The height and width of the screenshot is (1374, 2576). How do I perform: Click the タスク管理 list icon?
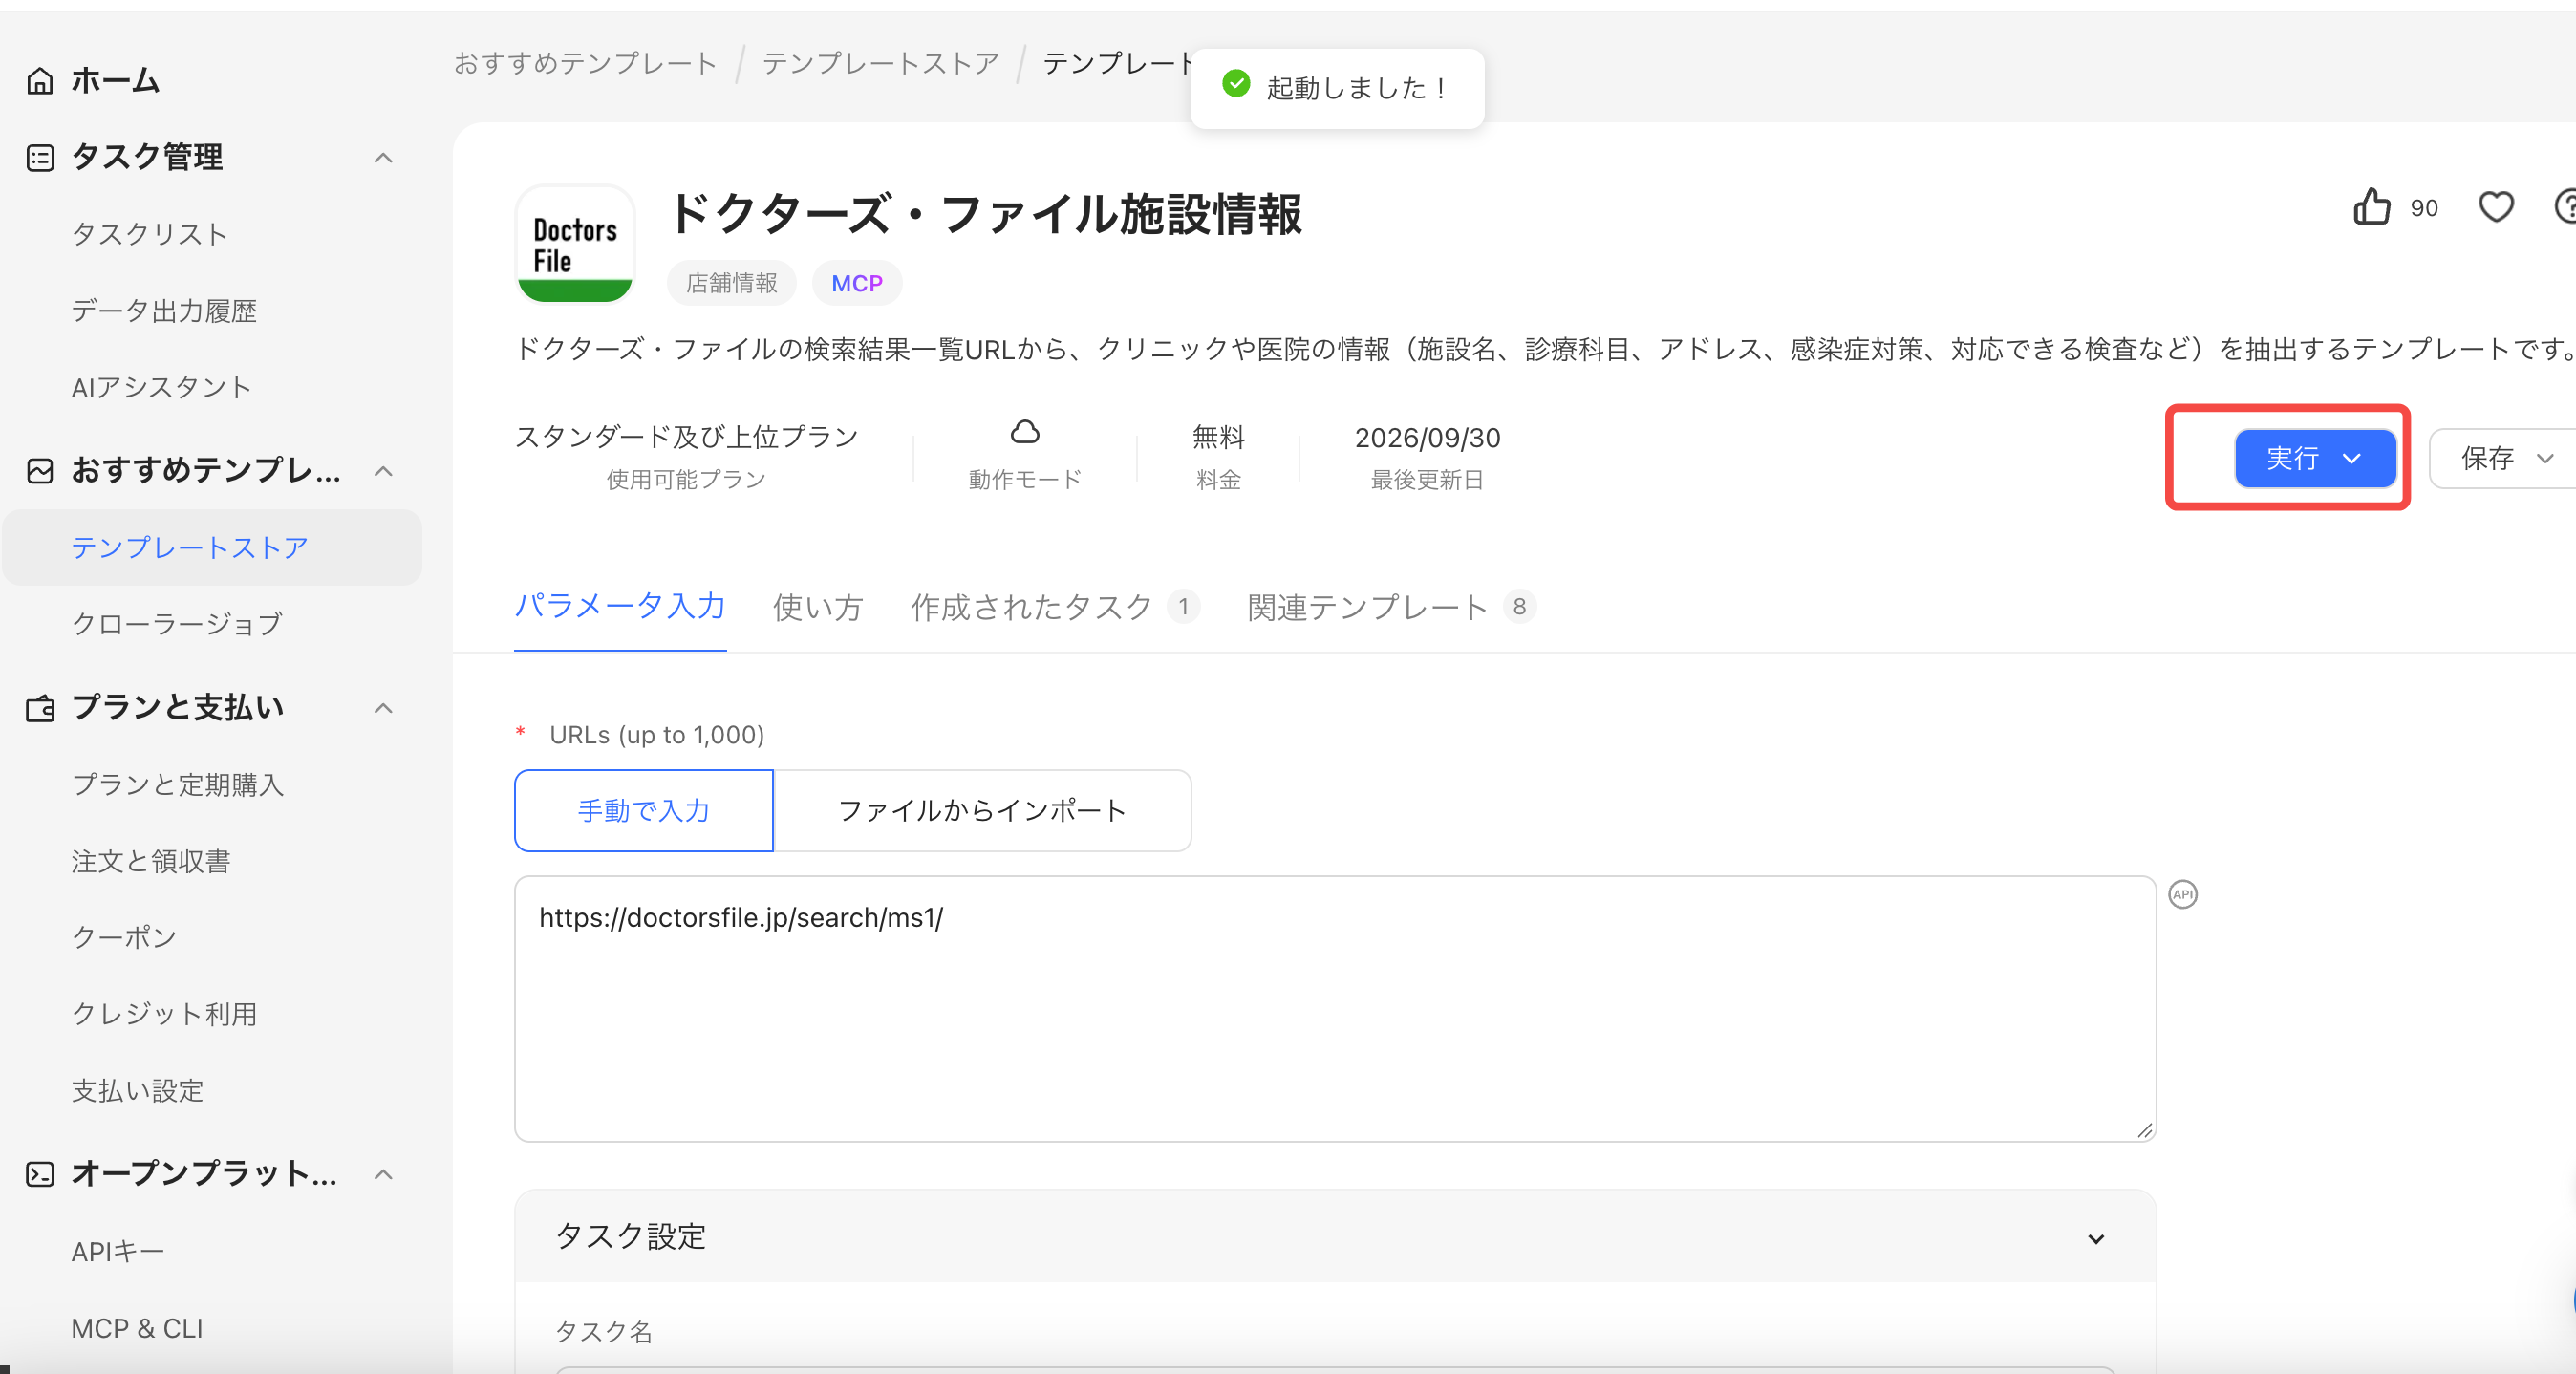40,158
